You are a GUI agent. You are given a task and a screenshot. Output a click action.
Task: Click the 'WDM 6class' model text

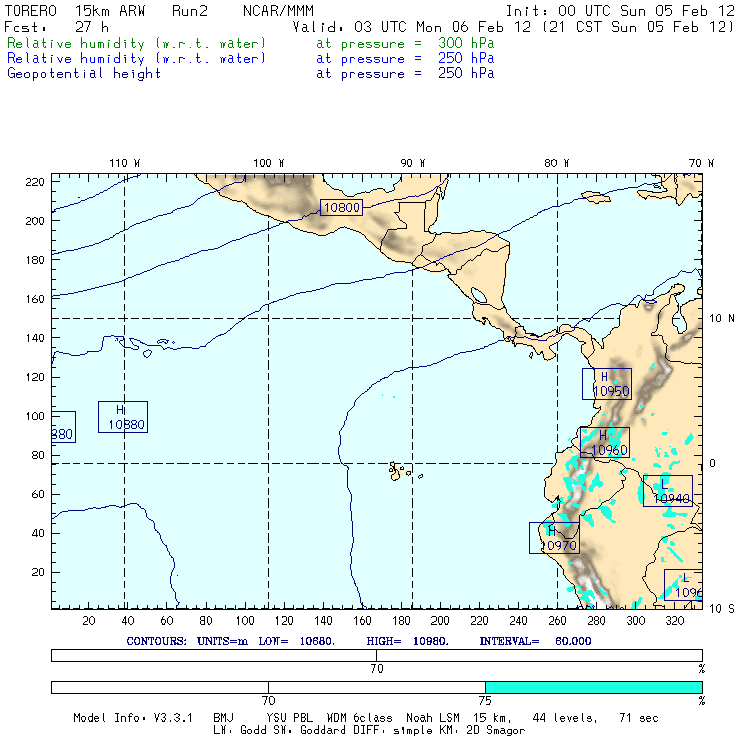359,718
